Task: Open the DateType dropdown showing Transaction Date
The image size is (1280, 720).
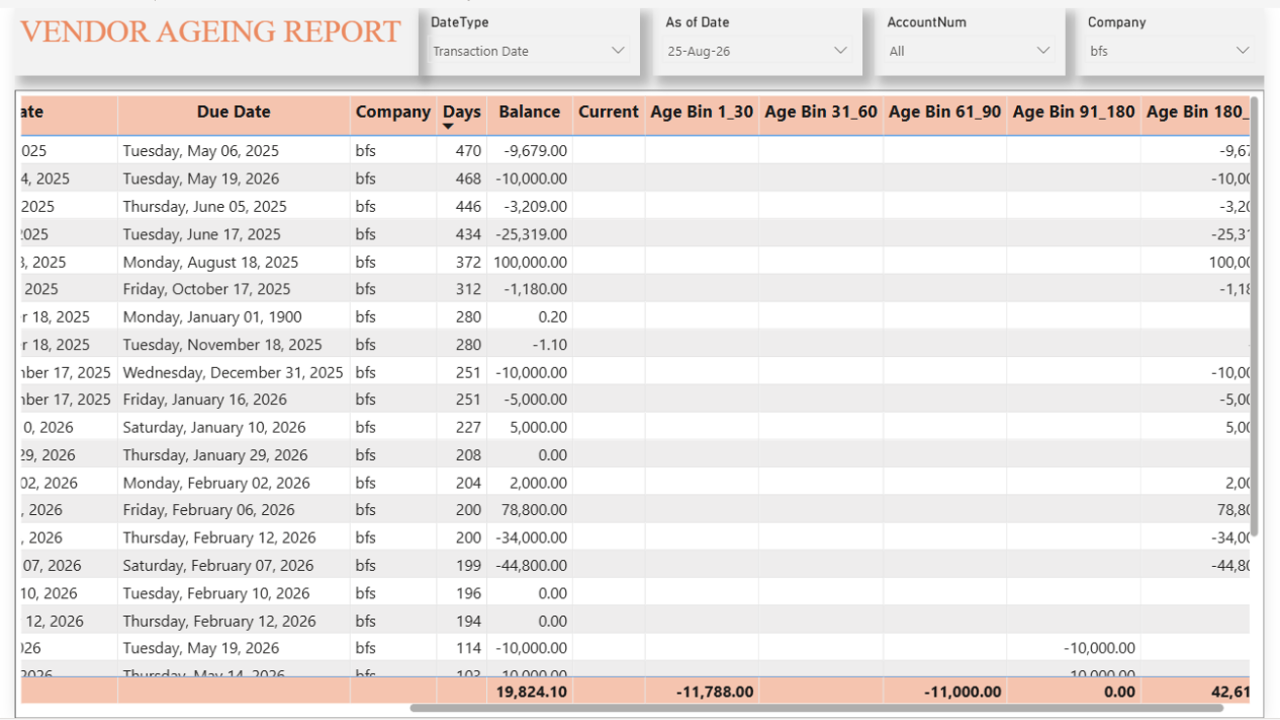Action: [x=529, y=51]
